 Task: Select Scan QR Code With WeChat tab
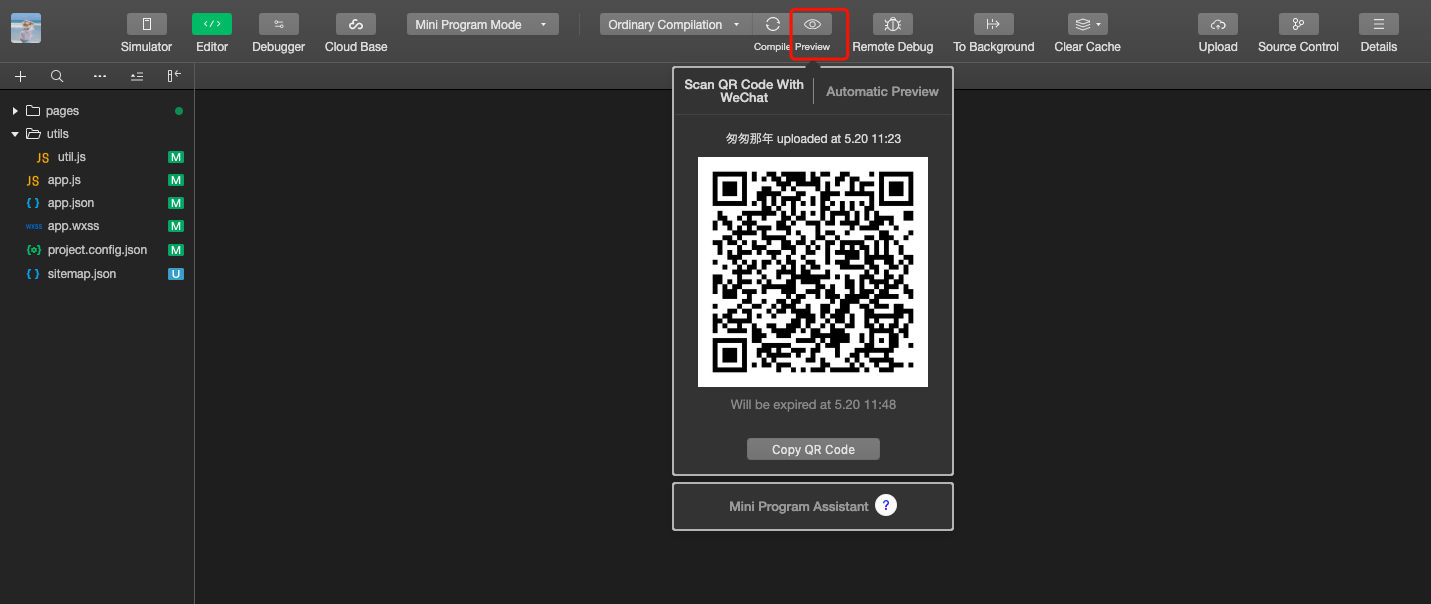pos(744,91)
